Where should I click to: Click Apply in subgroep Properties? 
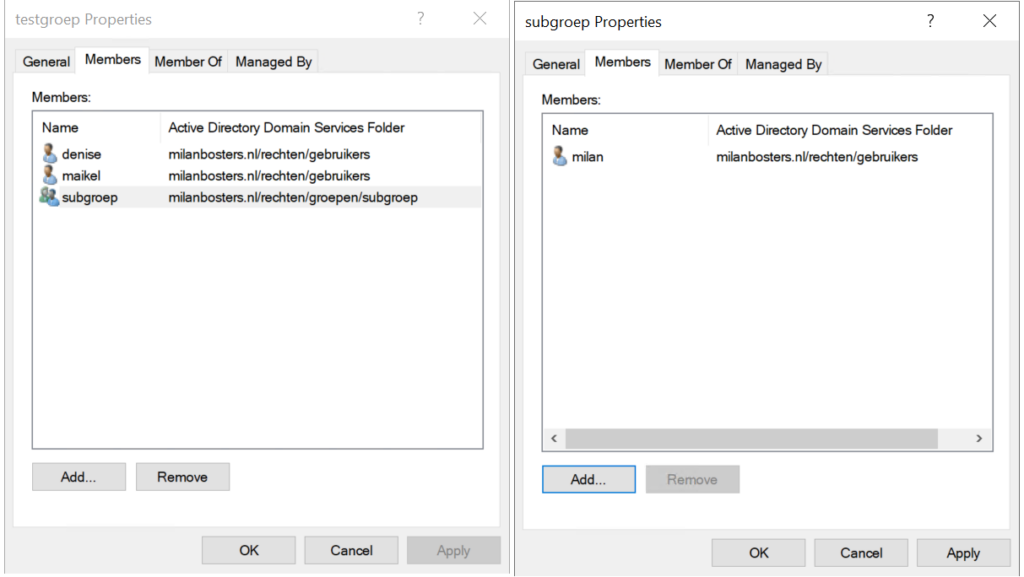(x=963, y=552)
